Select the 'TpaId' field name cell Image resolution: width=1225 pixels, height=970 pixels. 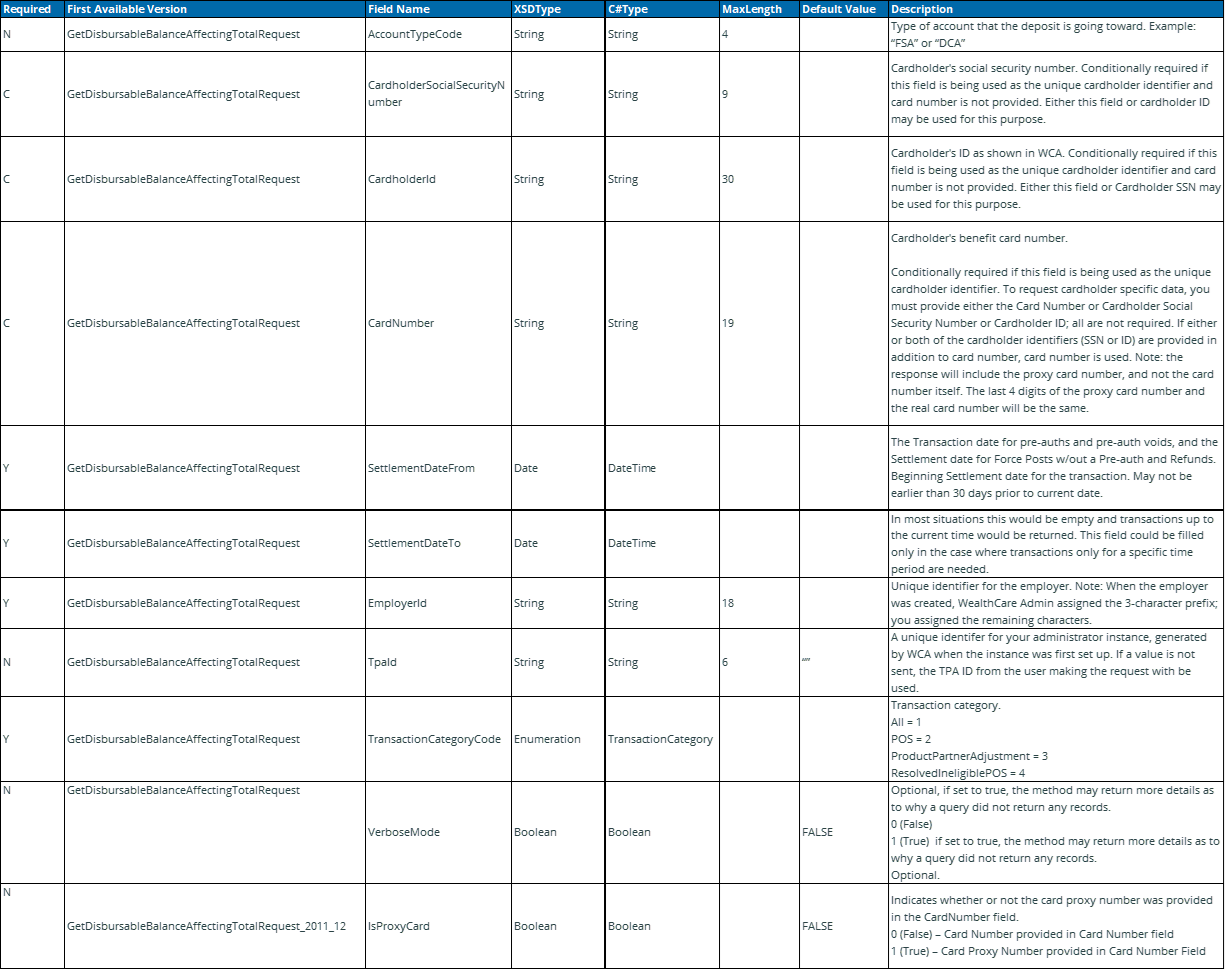(x=437, y=662)
